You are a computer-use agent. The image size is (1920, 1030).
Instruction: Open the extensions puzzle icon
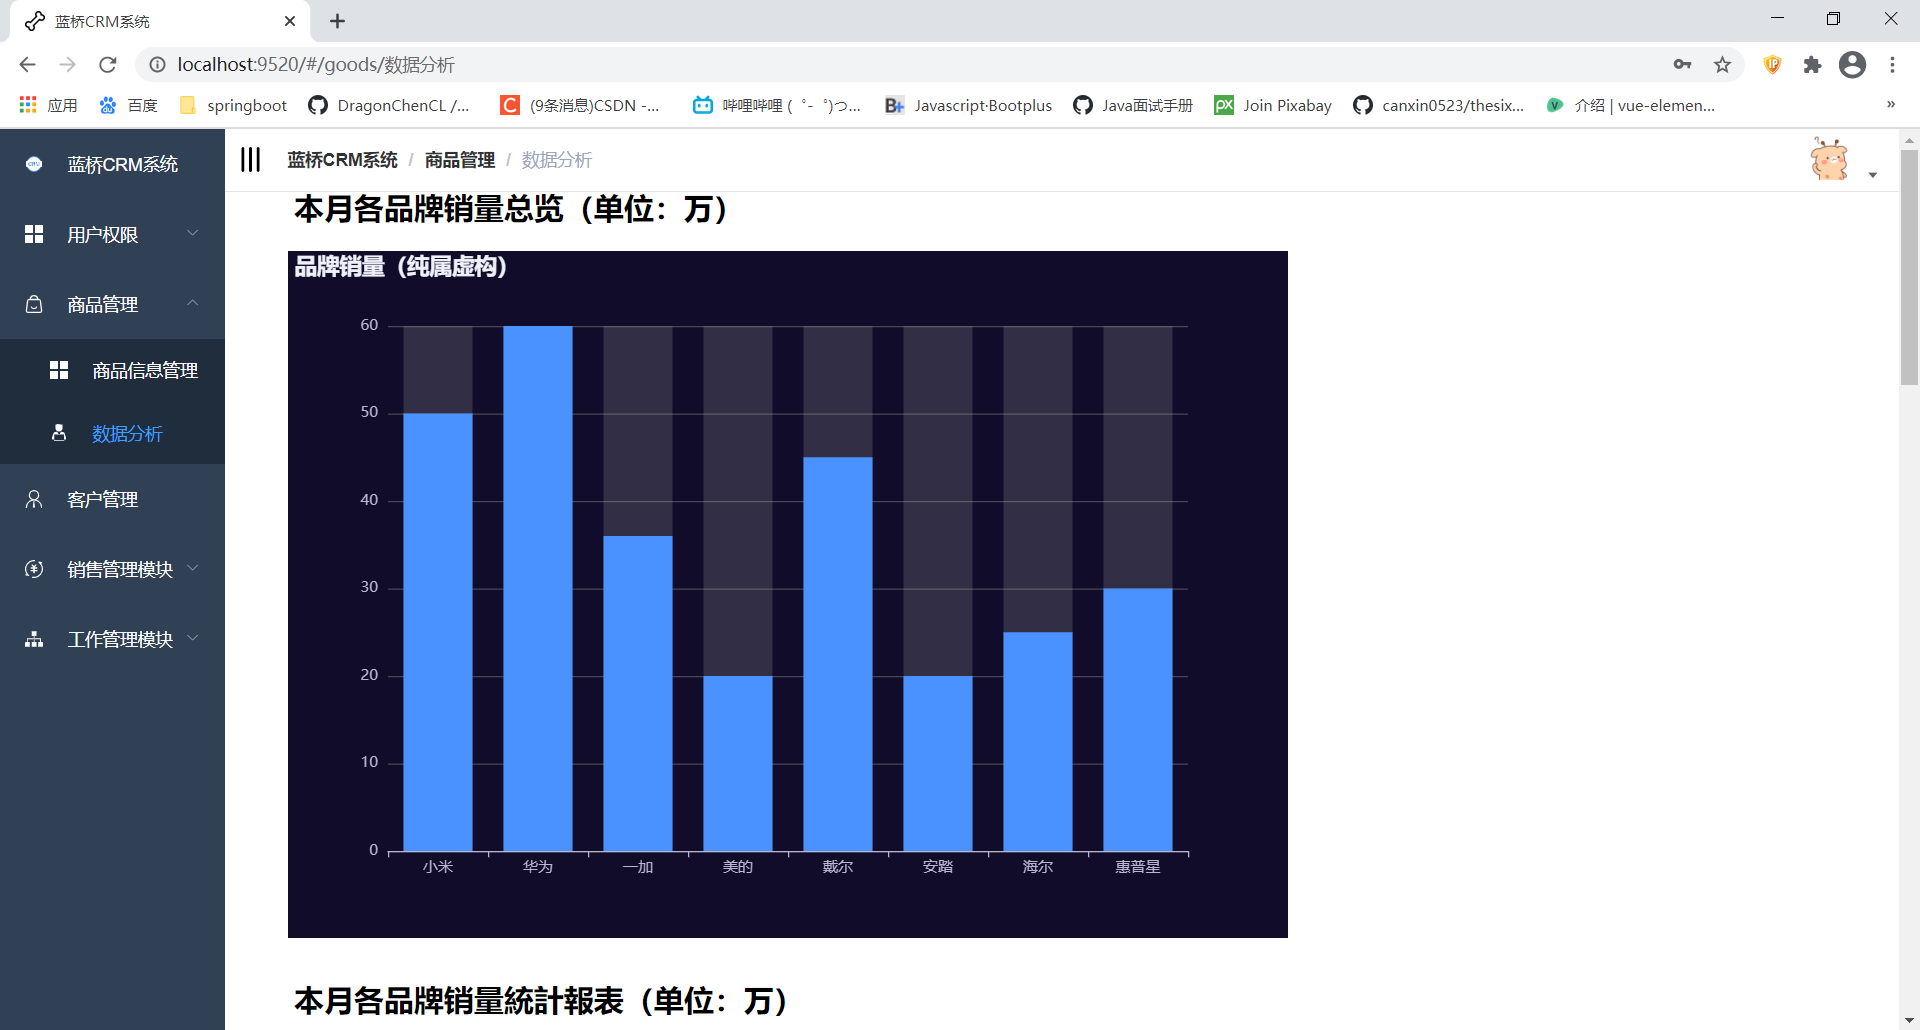[x=1812, y=64]
